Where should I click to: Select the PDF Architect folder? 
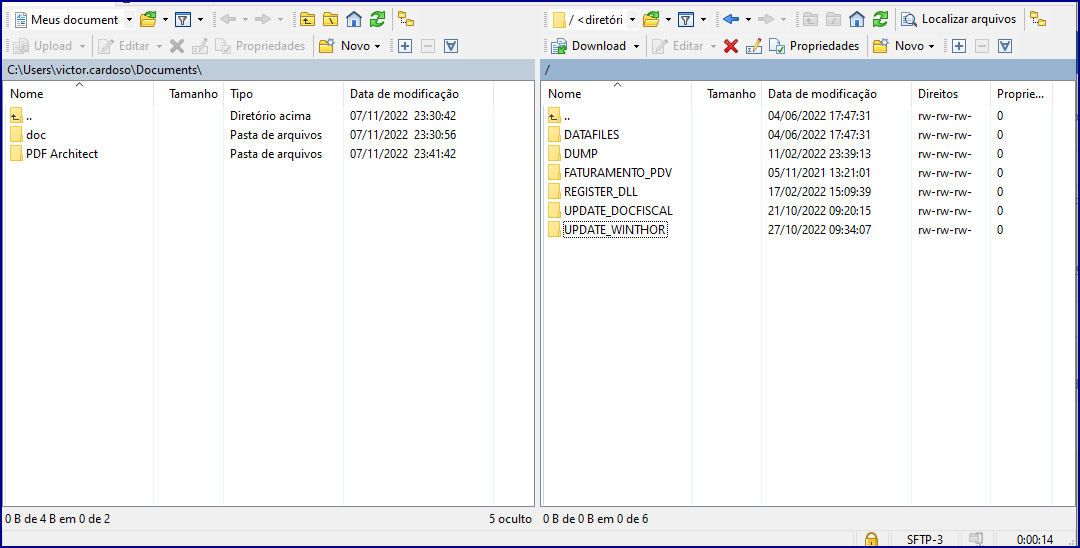coord(62,154)
